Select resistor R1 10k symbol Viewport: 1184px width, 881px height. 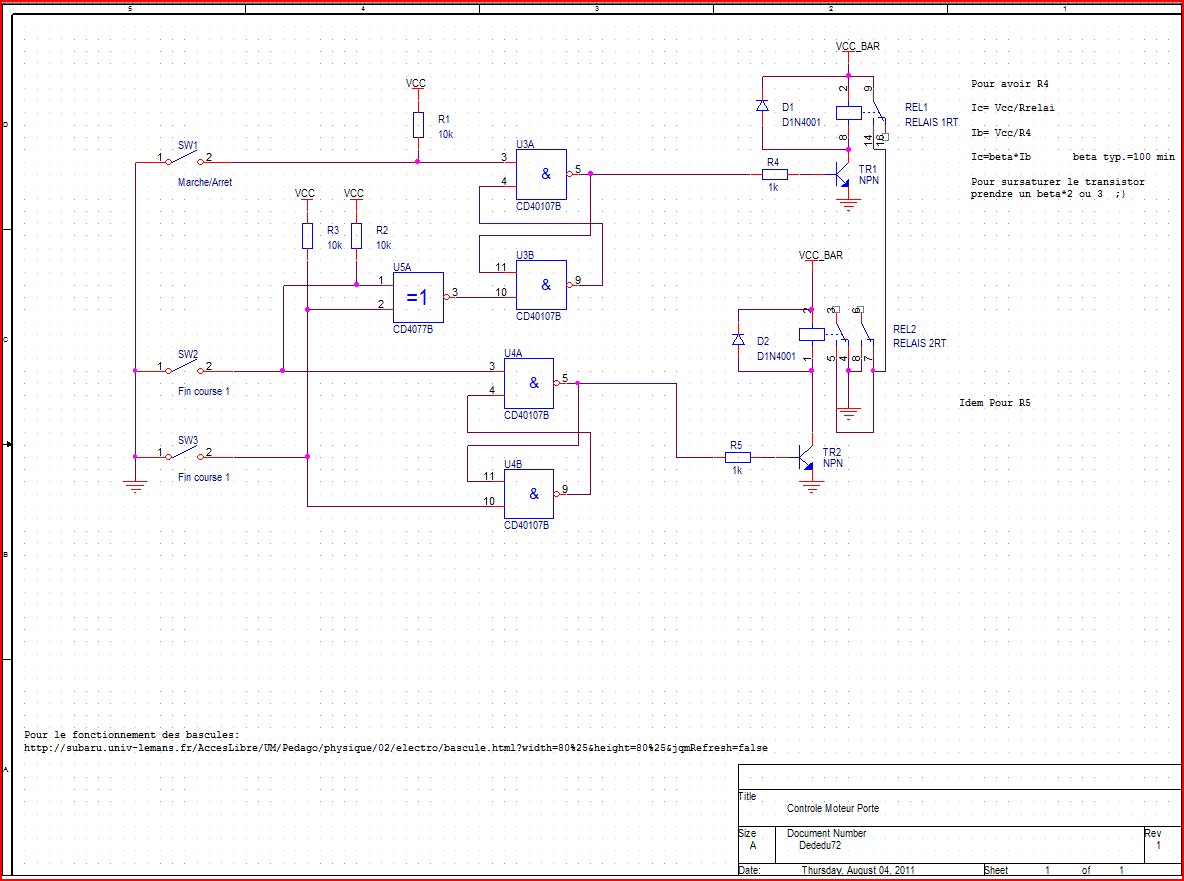coord(418,125)
